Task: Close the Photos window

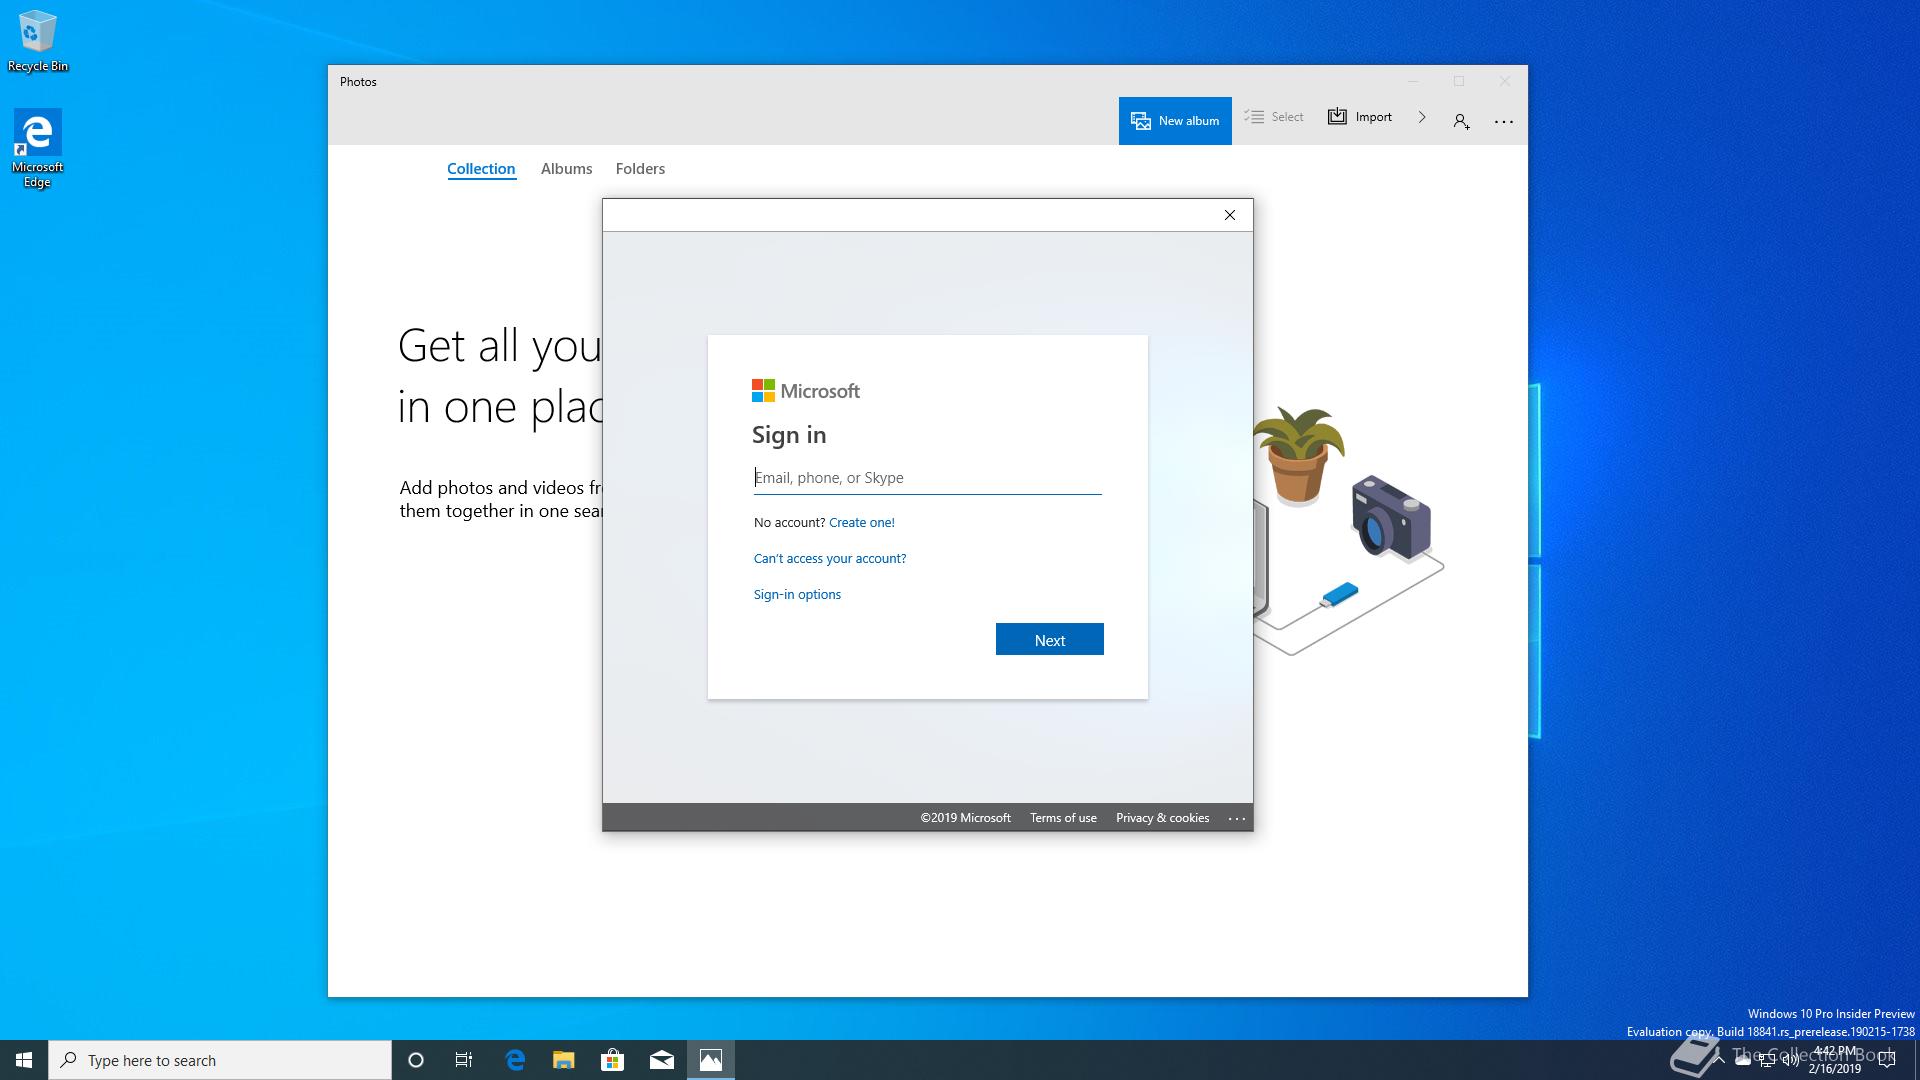Action: [1505, 81]
